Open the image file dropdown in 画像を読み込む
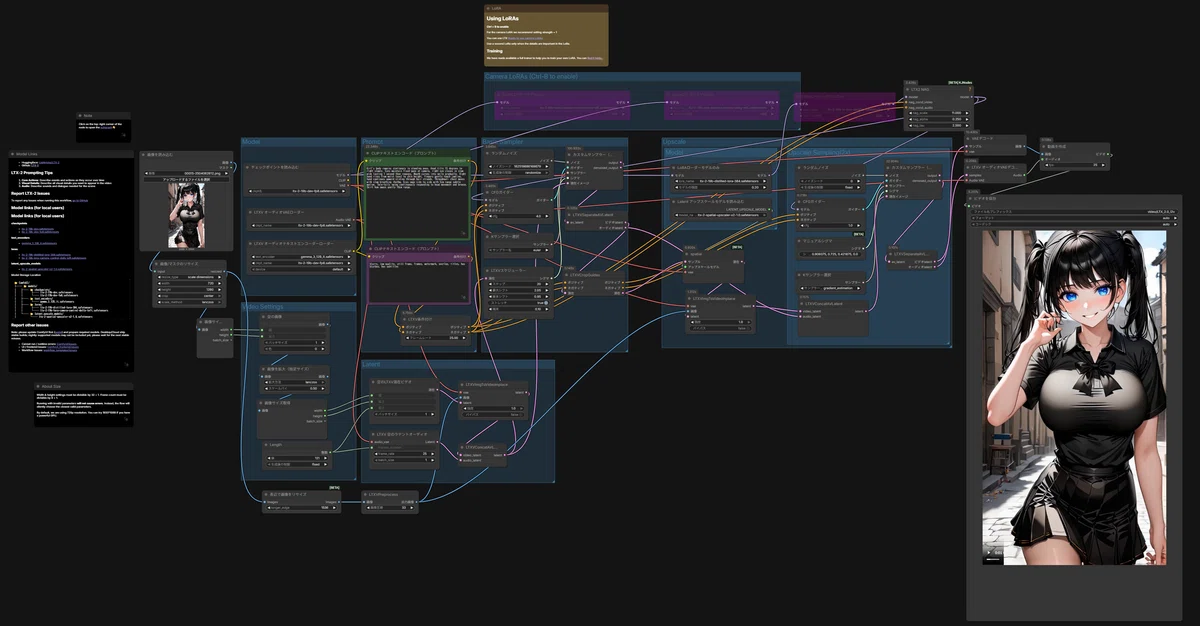The width and height of the screenshot is (1200, 626). pyautogui.click(x=186, y=173)
